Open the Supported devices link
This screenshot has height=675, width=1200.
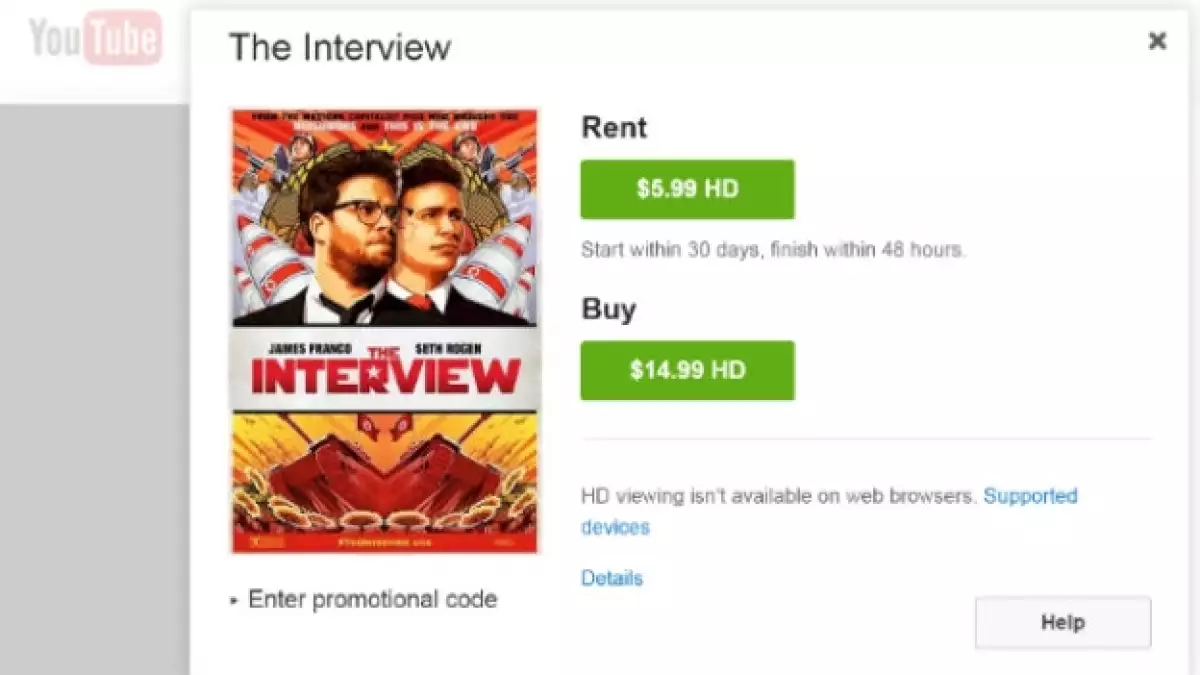tap(1030, 496)
